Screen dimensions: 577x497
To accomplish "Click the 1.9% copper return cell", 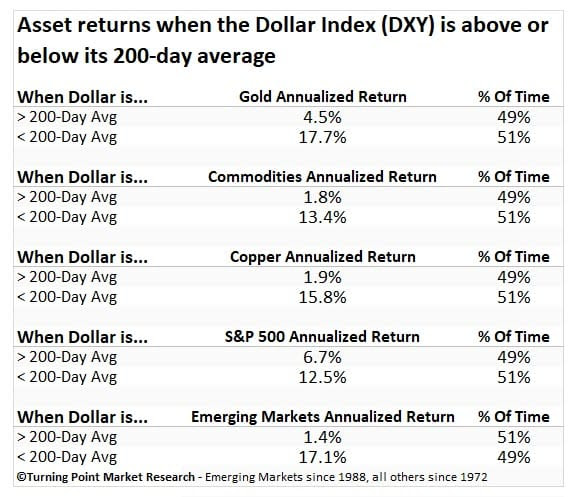I will [322, 277].
